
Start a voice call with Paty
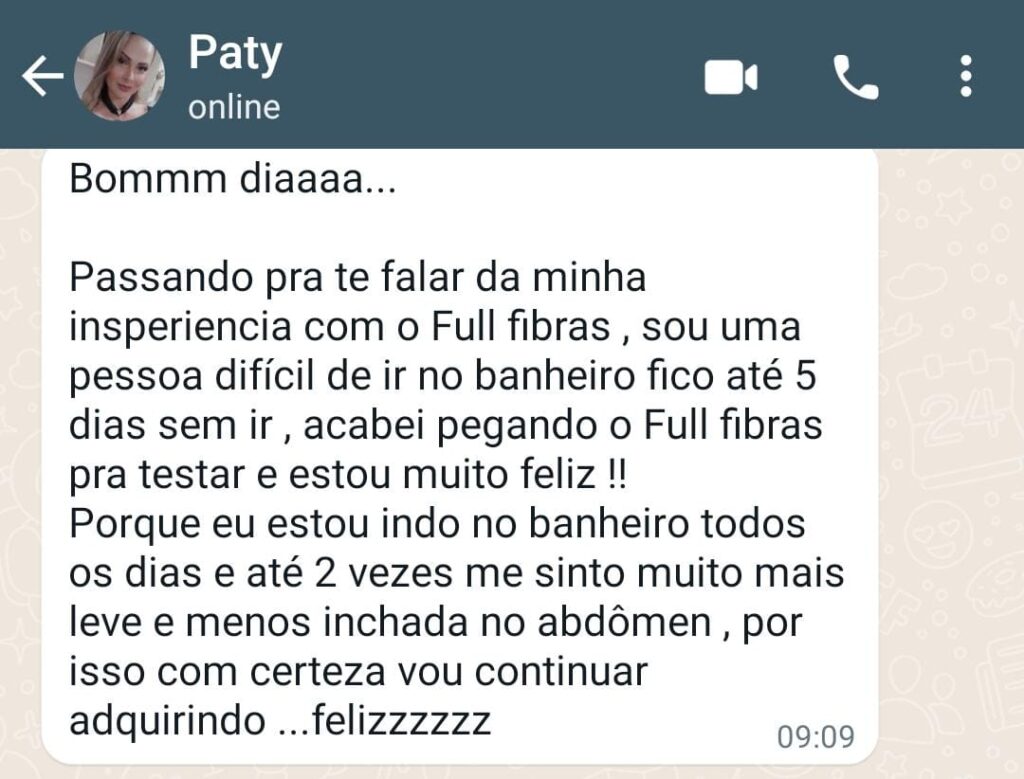click(856, 77)
